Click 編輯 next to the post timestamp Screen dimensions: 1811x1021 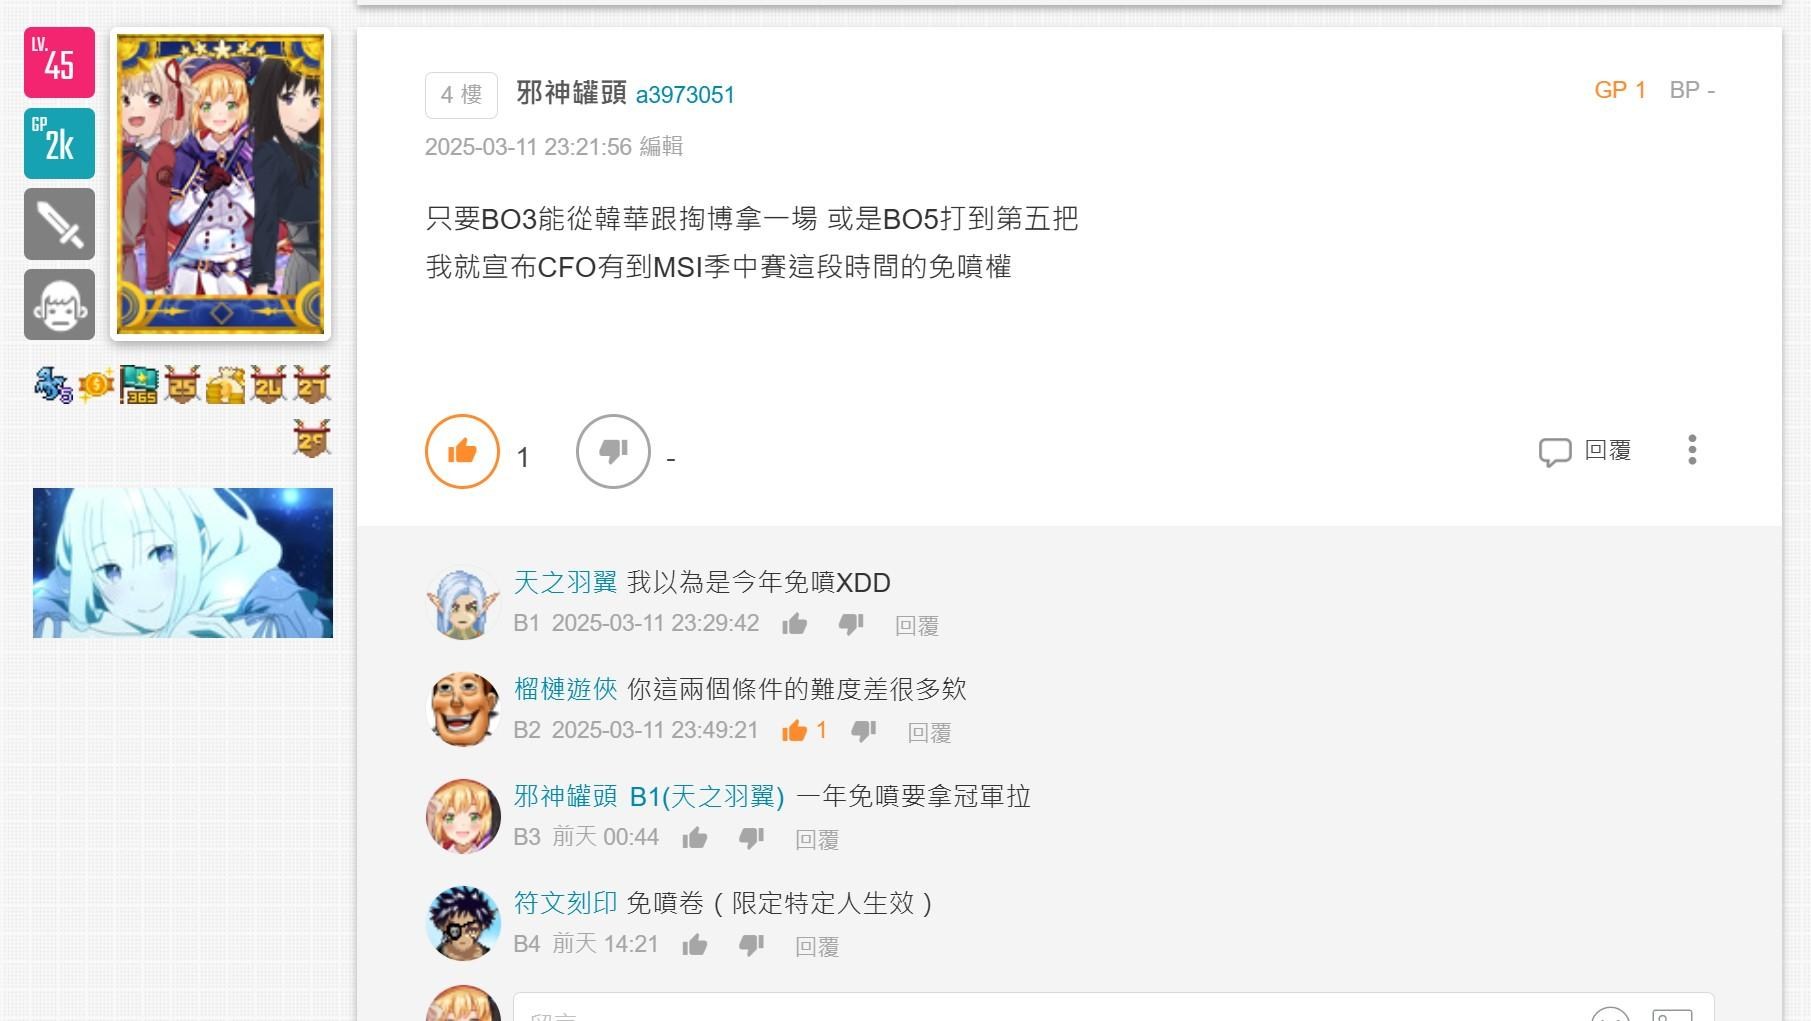click(661, 147)
